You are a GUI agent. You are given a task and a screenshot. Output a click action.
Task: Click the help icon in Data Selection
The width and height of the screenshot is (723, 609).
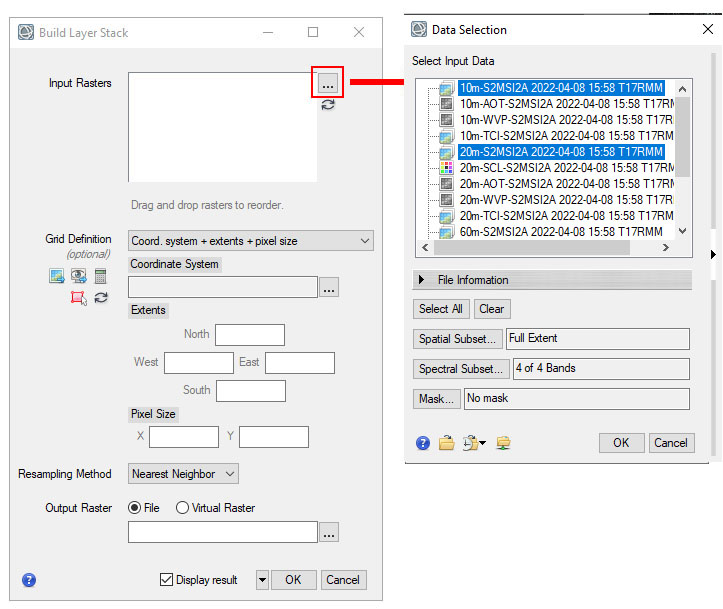click(x=423, y=443)
